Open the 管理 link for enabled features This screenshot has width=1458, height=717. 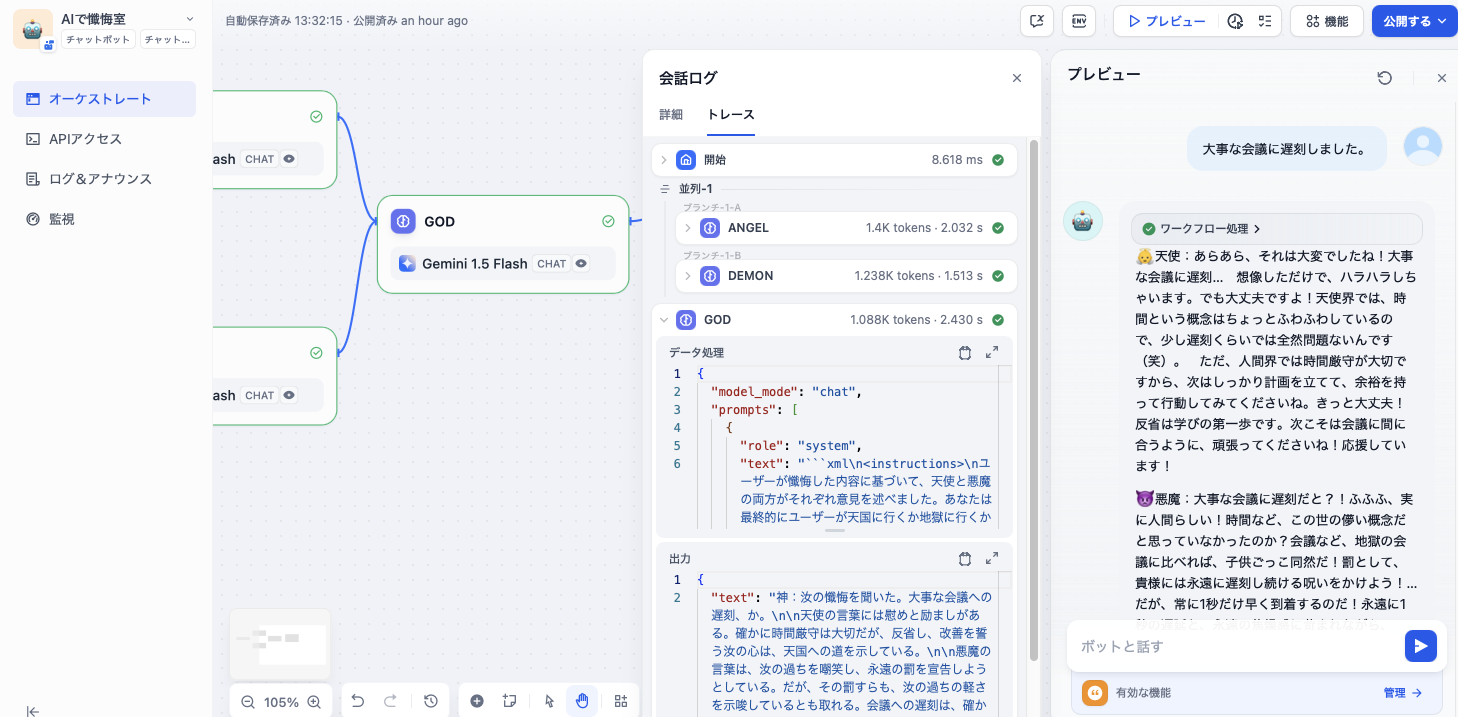click(1403, 692)
